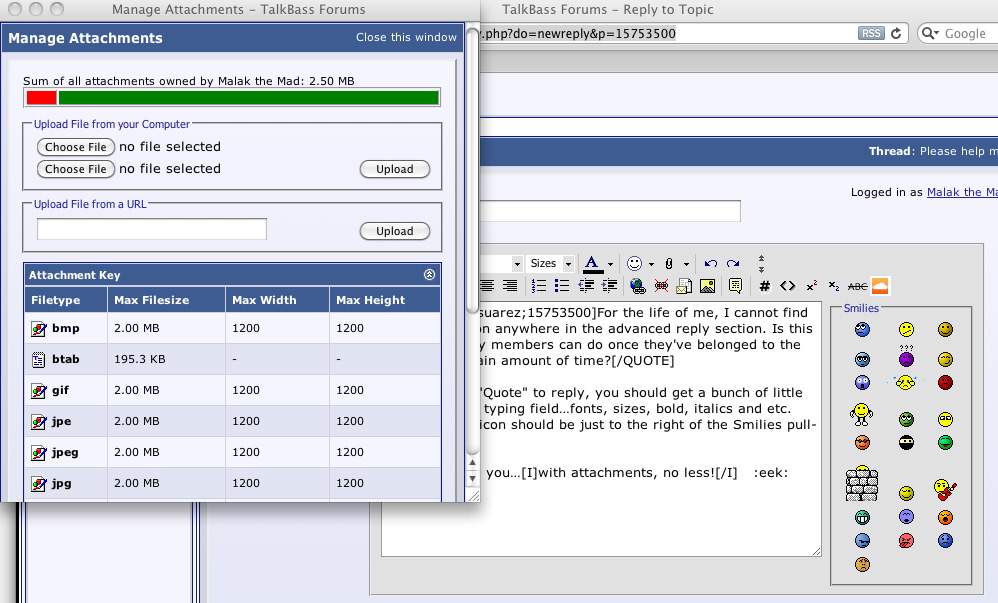Remove link with the unlink icon

click(661, 286)
